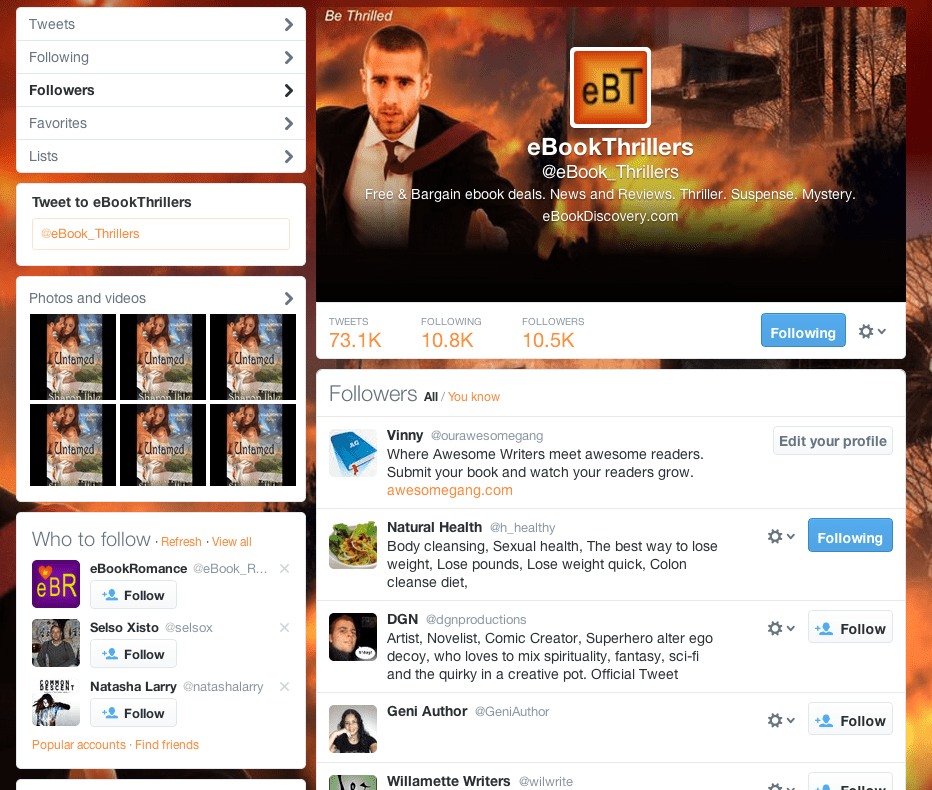Open the Lists sidebar section

(161, 156)
